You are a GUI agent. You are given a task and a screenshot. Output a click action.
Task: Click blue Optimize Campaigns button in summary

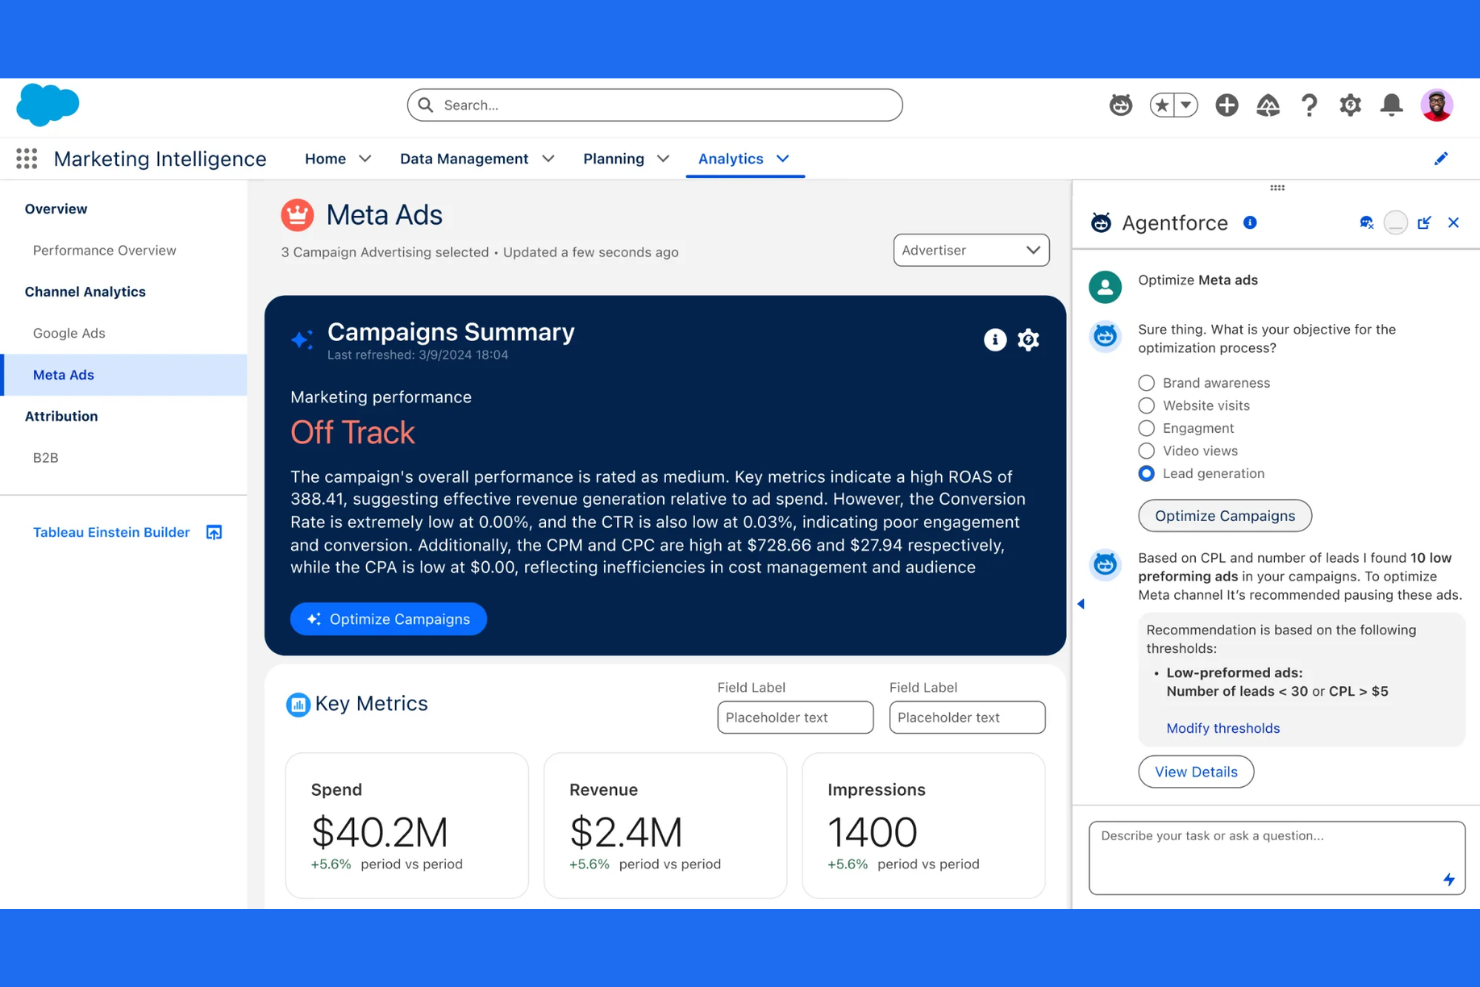[x=388, y=619]
